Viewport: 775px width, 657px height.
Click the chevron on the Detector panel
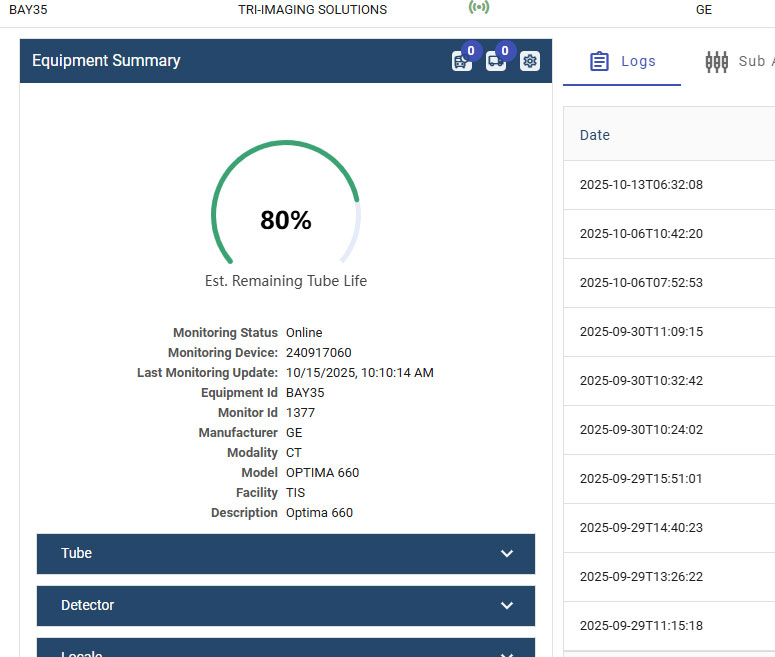[507, 606]
